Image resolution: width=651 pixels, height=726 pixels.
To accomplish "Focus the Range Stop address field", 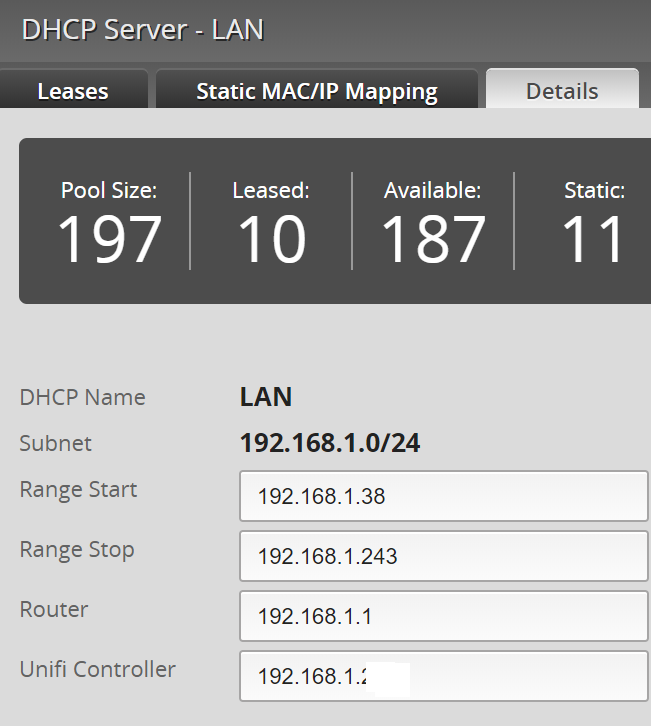I will 443,556.
